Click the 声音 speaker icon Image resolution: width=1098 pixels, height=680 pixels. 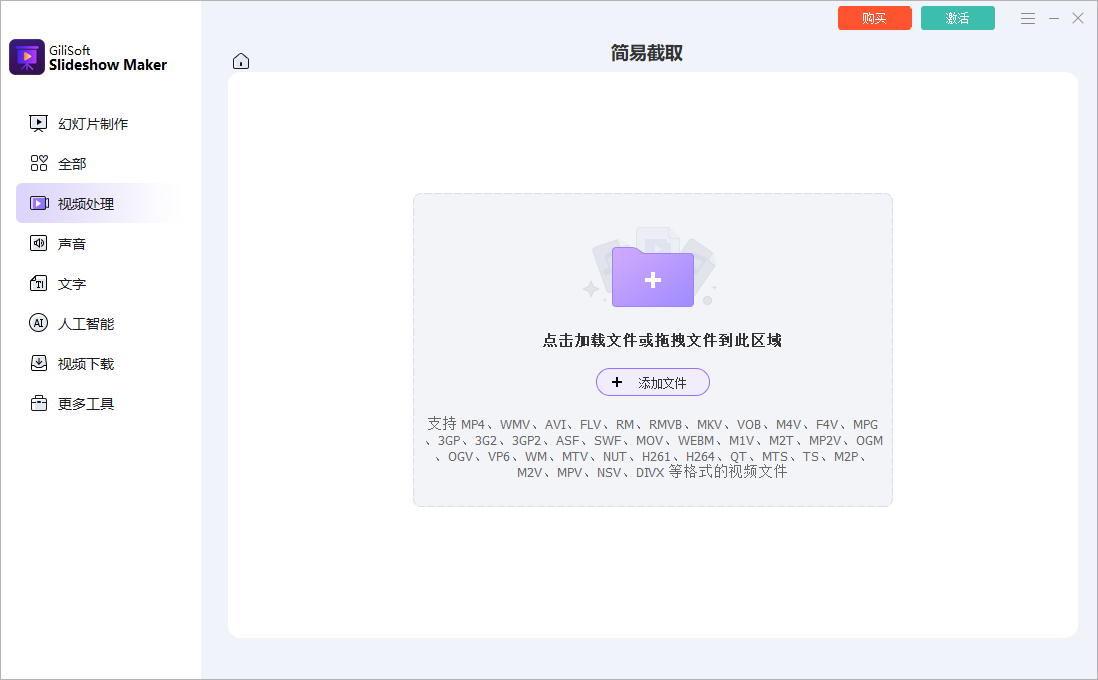coord(39,244)
